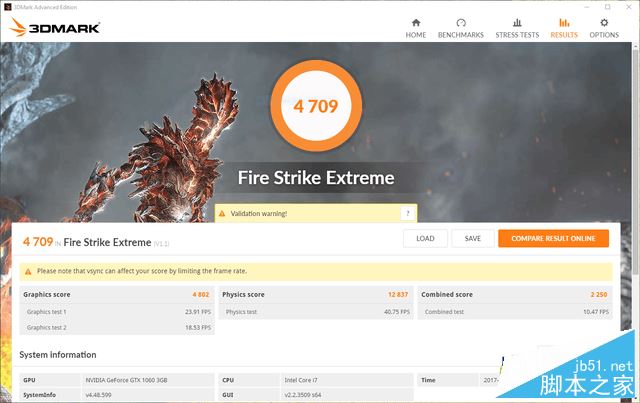
Task: Go to HOME menu label
Action: click(416, 35)
